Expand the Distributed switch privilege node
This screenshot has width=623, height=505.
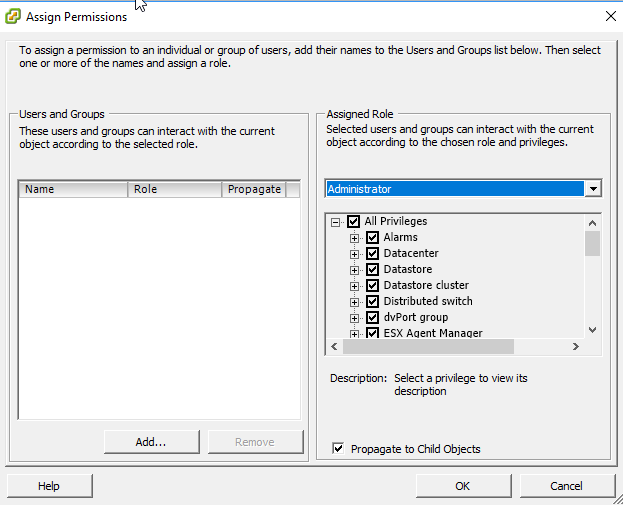pos(354,302)
